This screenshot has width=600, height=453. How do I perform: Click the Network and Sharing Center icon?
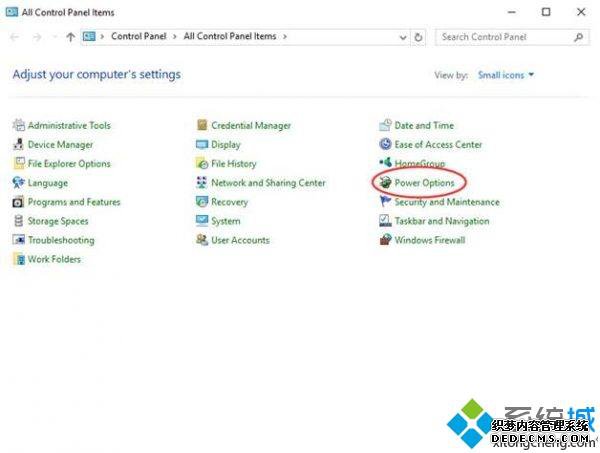click(x=202, y=183)
